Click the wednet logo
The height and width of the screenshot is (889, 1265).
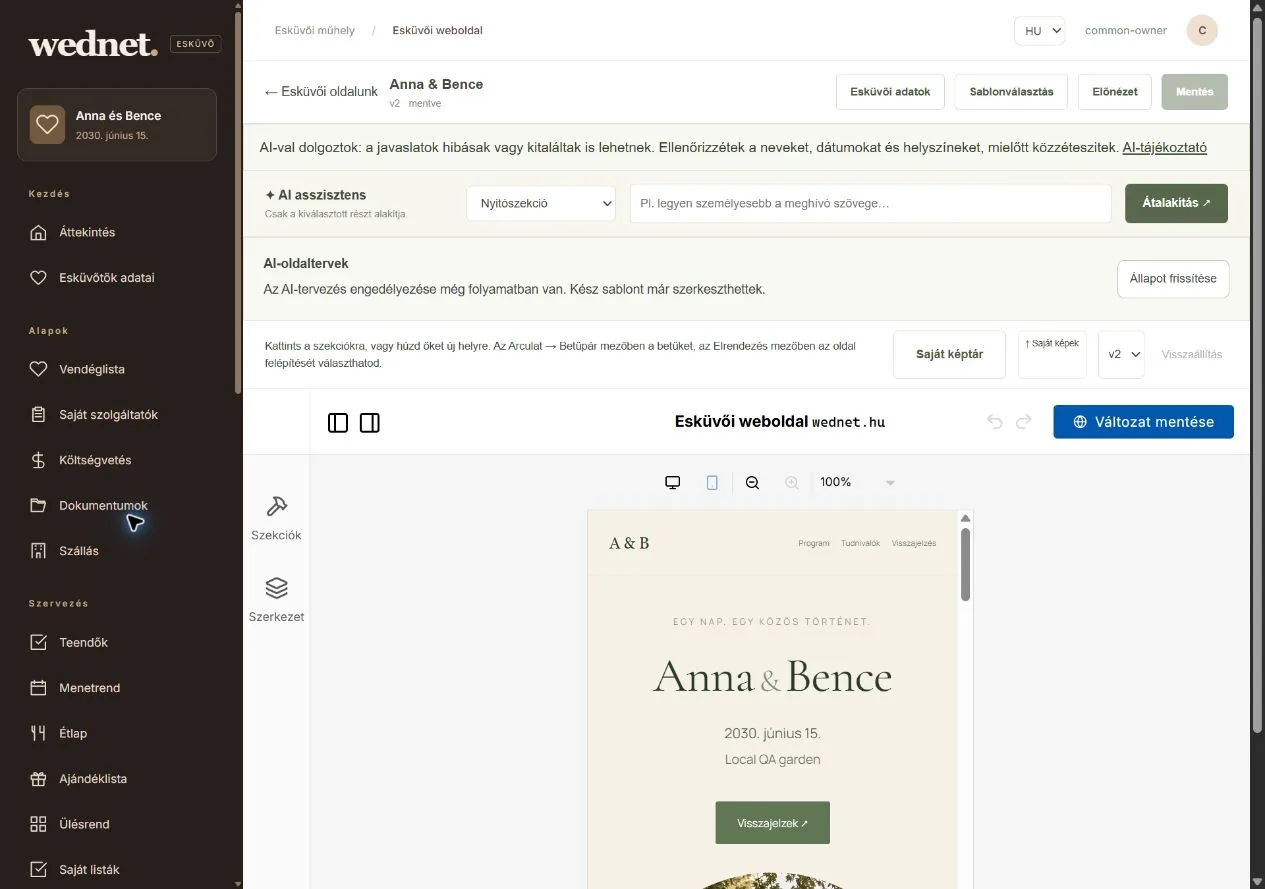pos(93,44)
